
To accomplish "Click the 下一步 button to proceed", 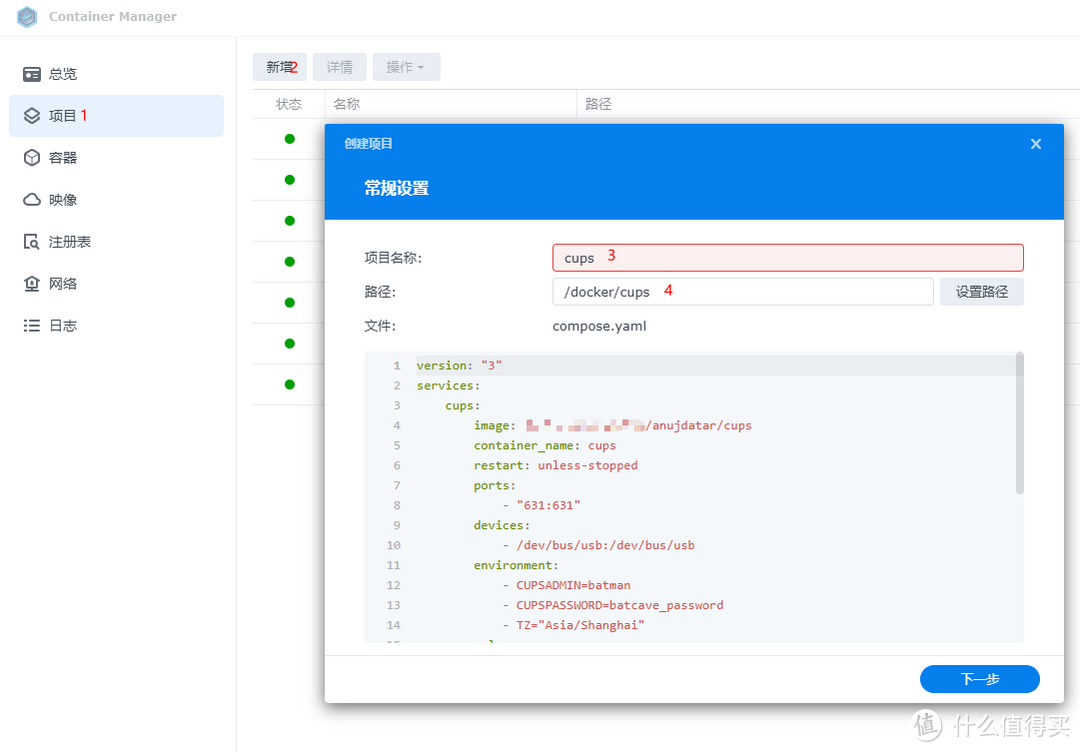I will tap(979, 679).
